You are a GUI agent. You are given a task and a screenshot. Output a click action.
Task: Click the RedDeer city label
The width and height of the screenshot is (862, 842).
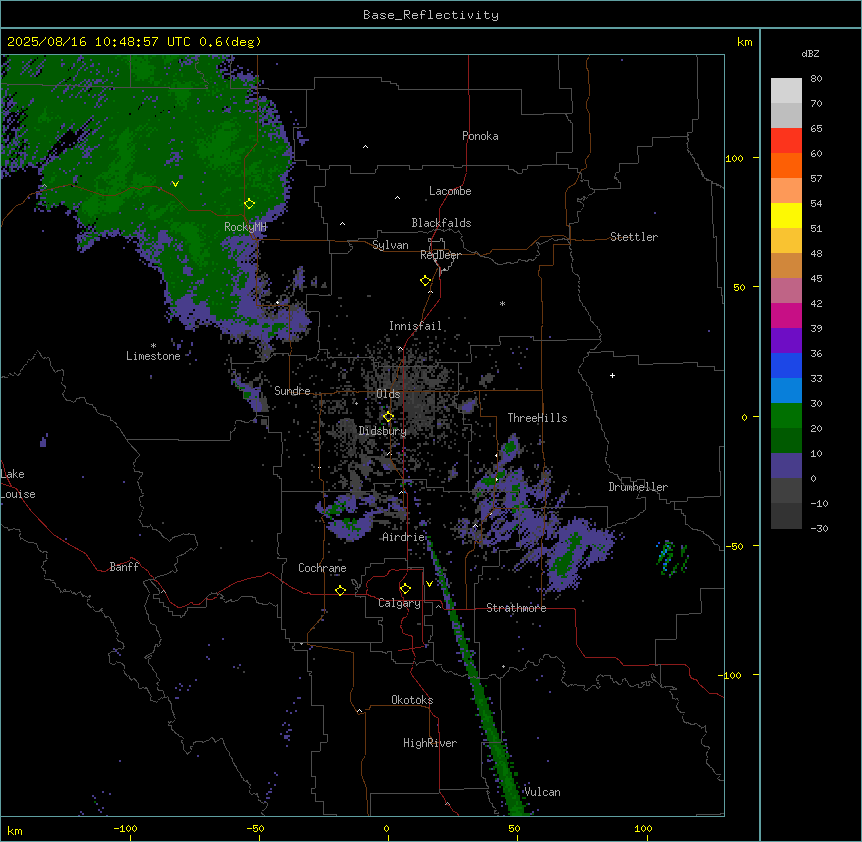tap(440, 255)
